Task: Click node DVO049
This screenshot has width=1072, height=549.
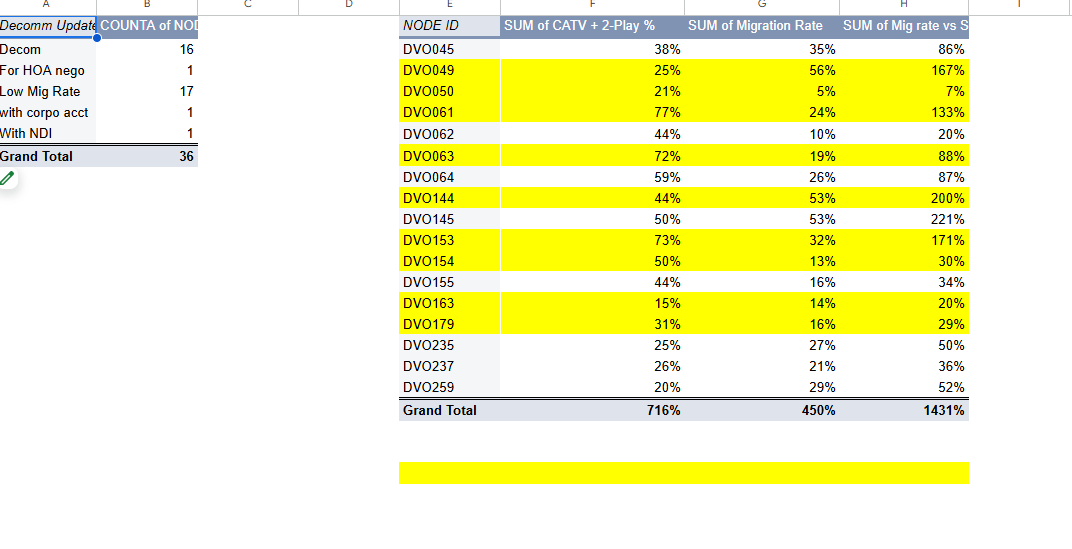Action: click(429, 70)
